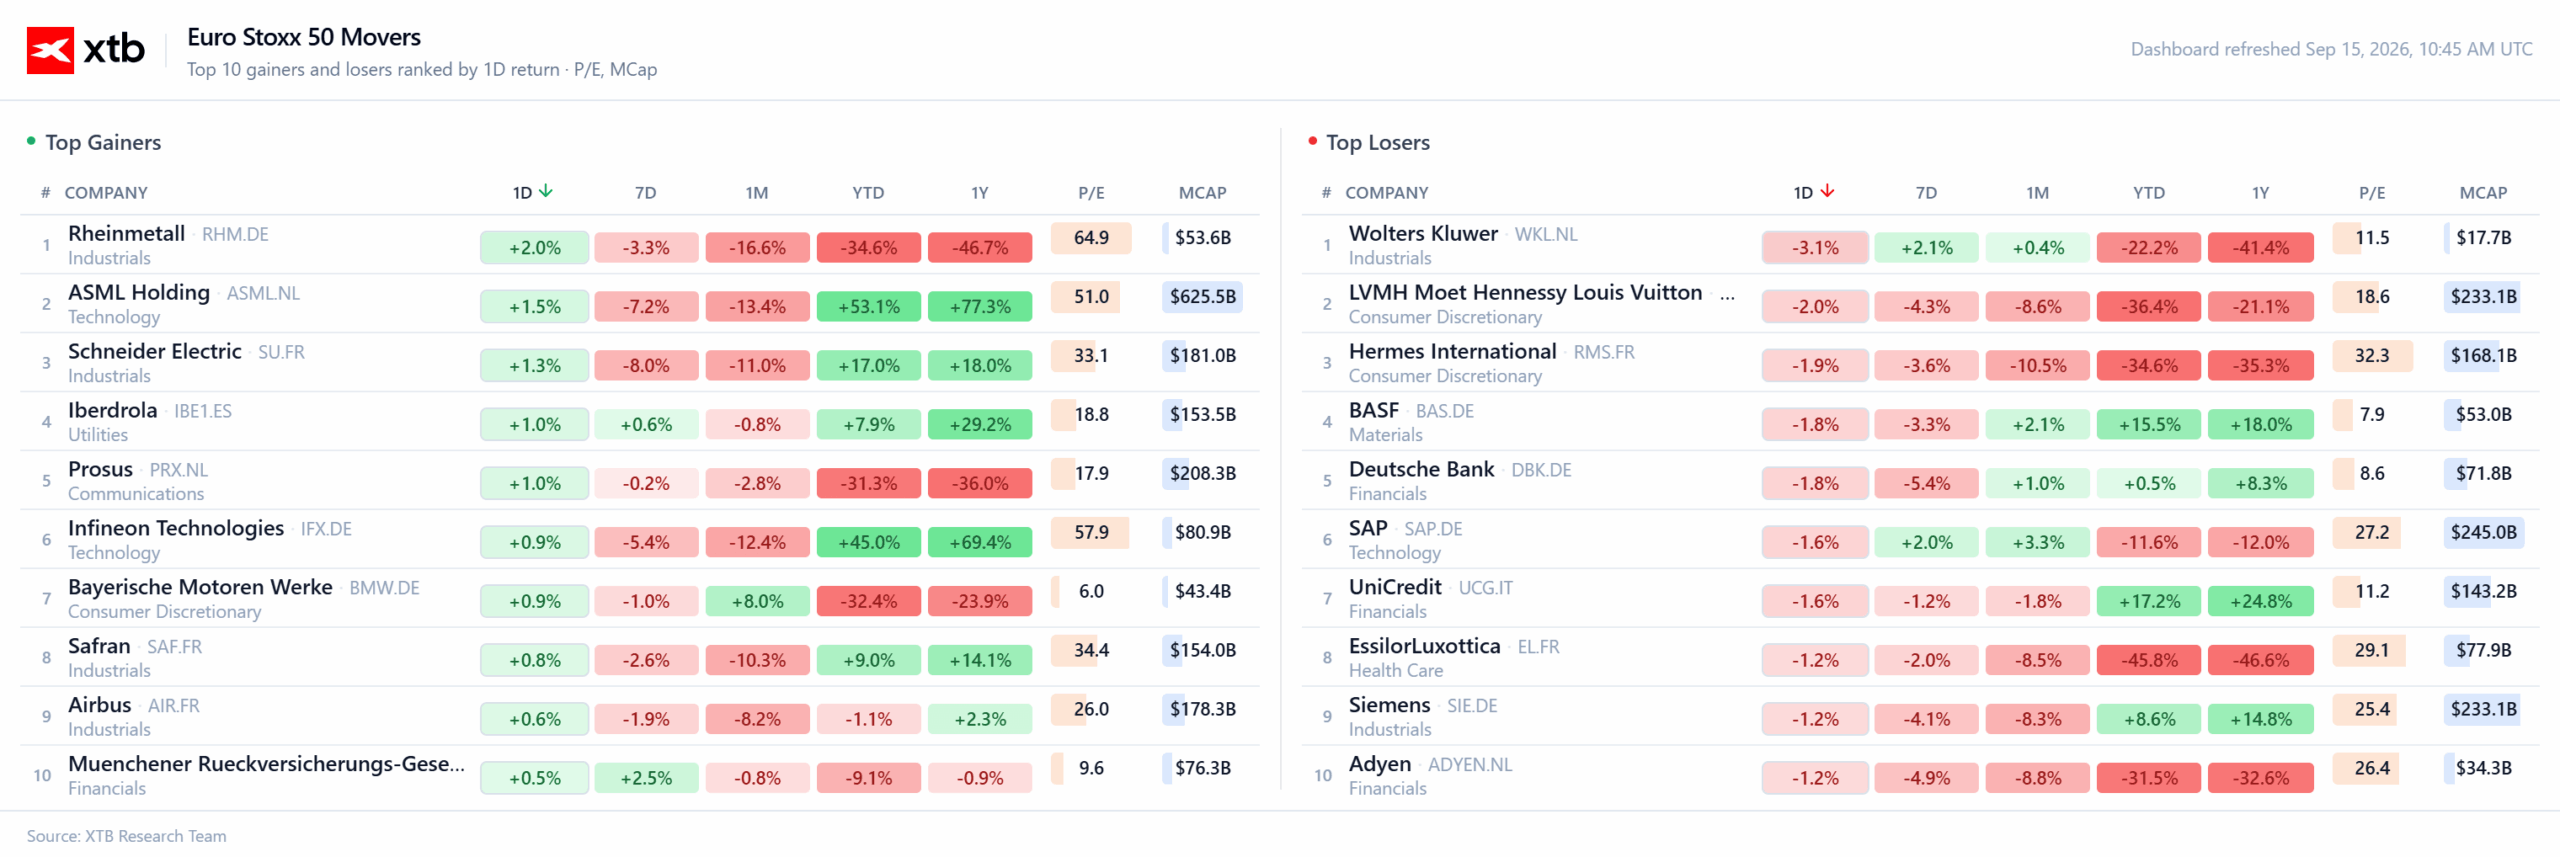Click Infineon's +45.0% YTD cell
The height and width of the screenshot is (857, 2560).
click(x=868, y=542)
